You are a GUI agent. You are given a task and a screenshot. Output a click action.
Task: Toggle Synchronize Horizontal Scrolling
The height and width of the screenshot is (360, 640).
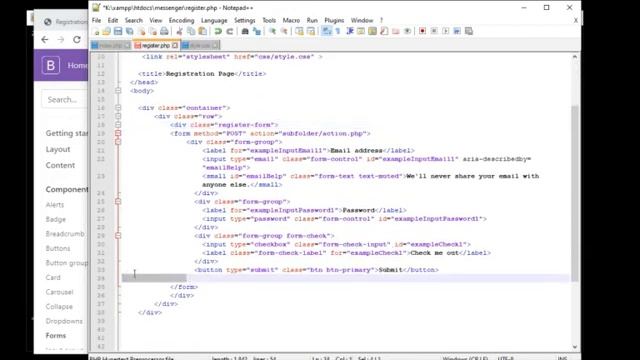tap(311, 31)
